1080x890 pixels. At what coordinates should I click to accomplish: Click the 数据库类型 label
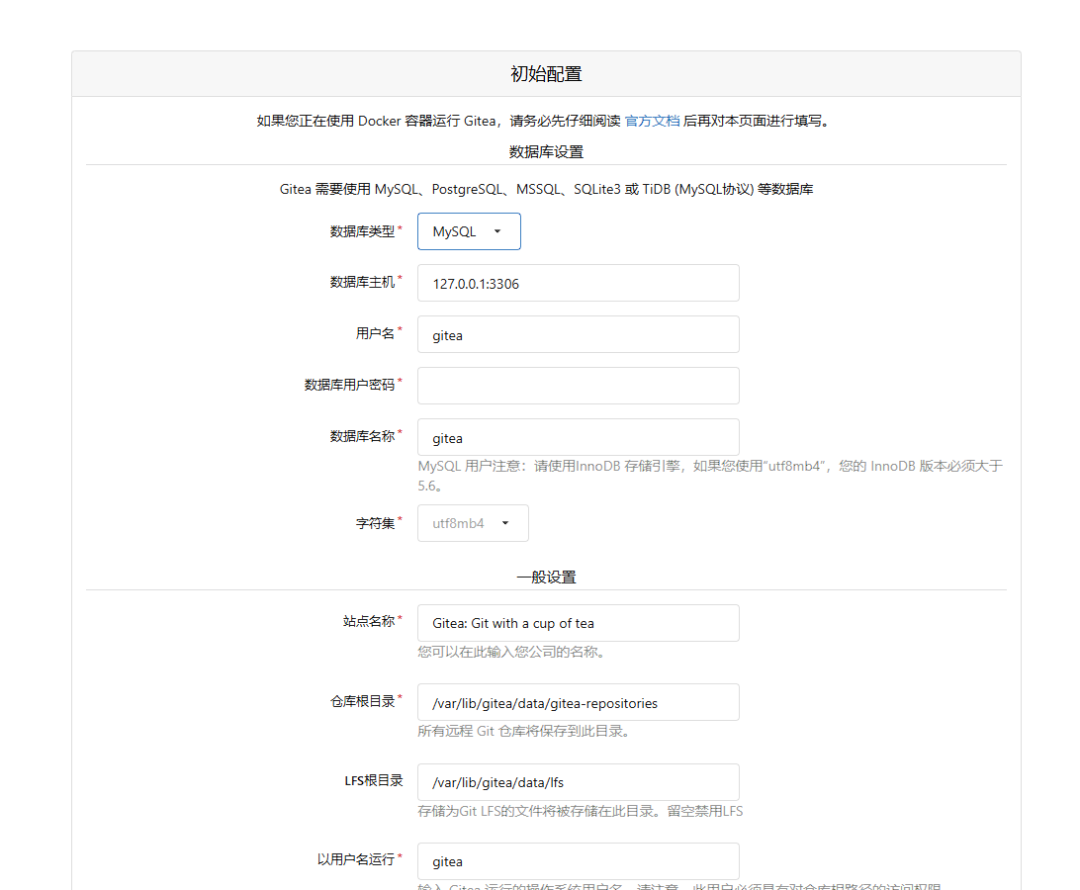pyautogui.click(x=362, y=231)
